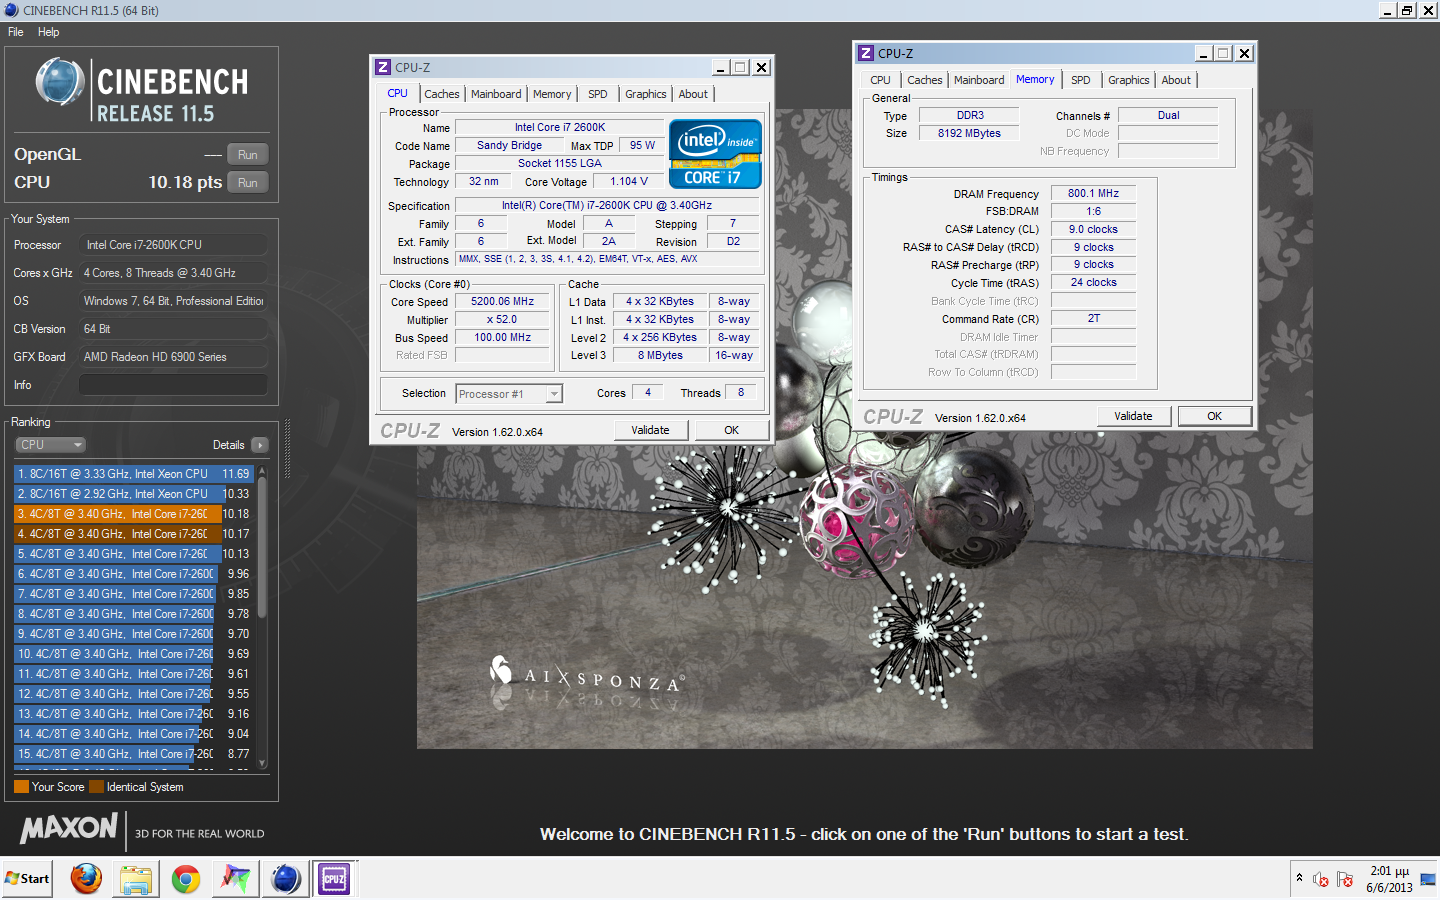Image resolution: width=1440 pixels, height=901 pixels.
Task: Switch to CPU tab in Memory CPU-Z window
Action: pos(880,80)
